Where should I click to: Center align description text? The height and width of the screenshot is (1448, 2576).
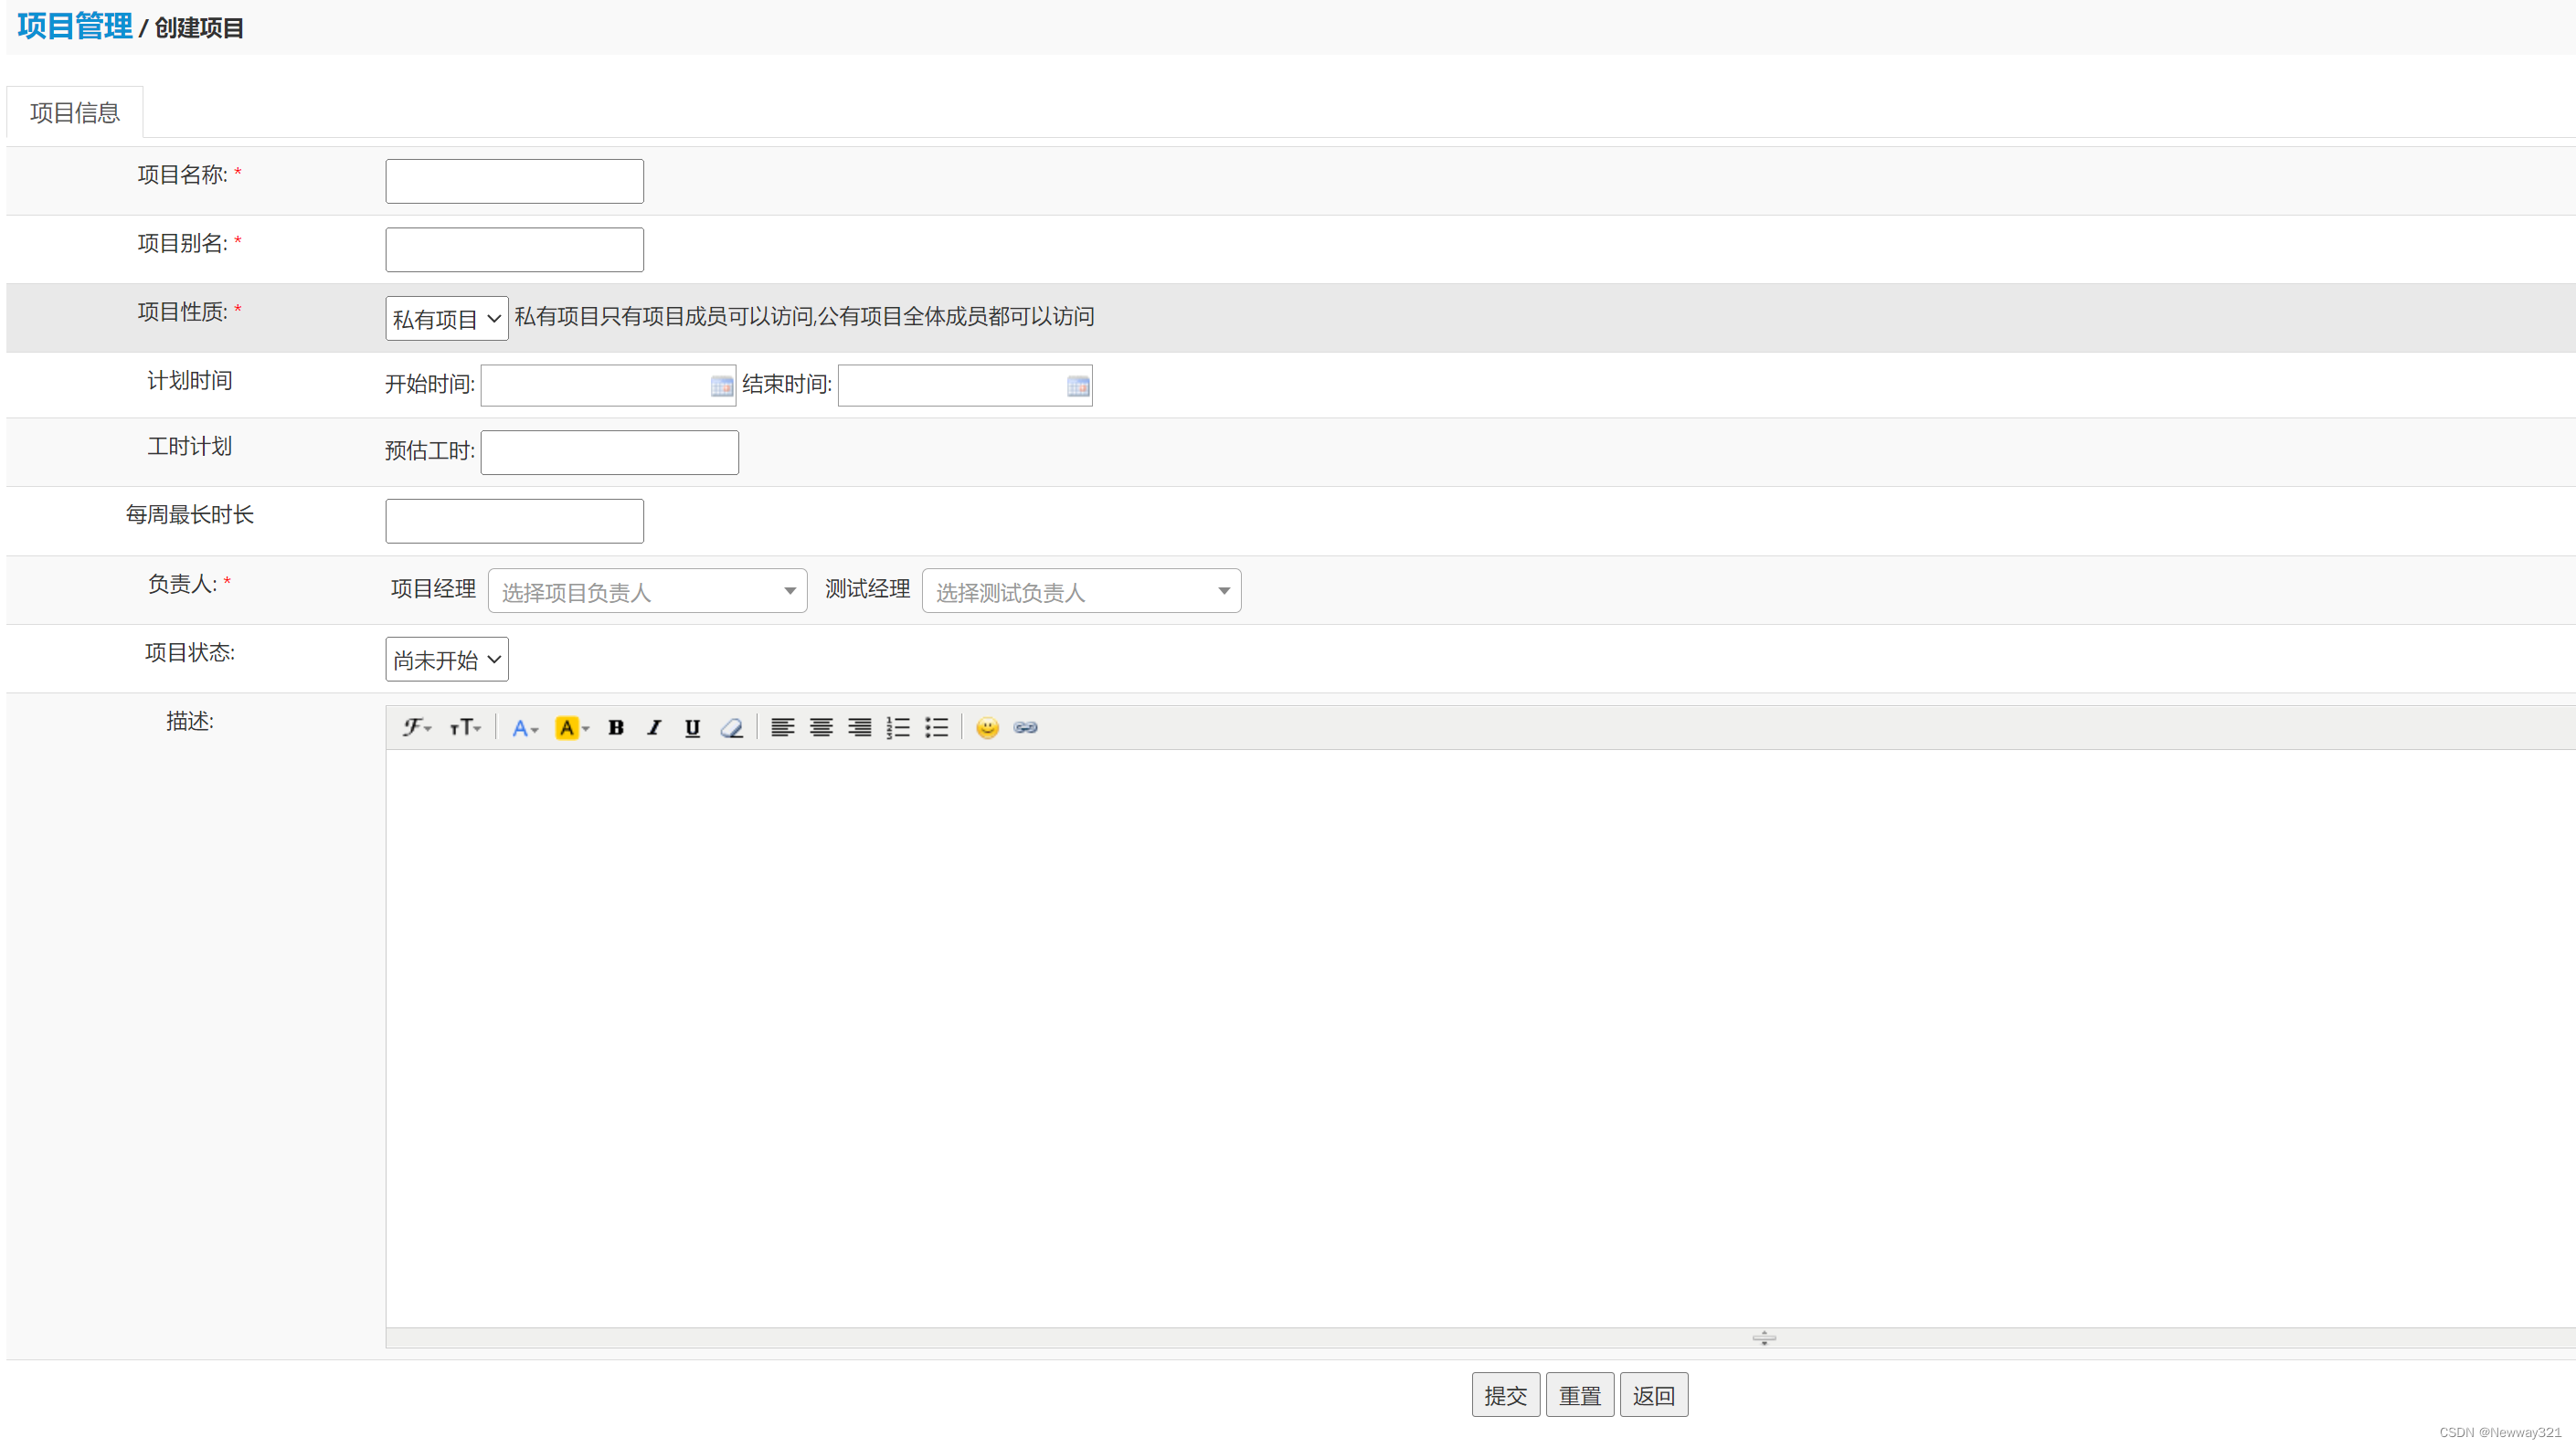(x=821, y=728)
